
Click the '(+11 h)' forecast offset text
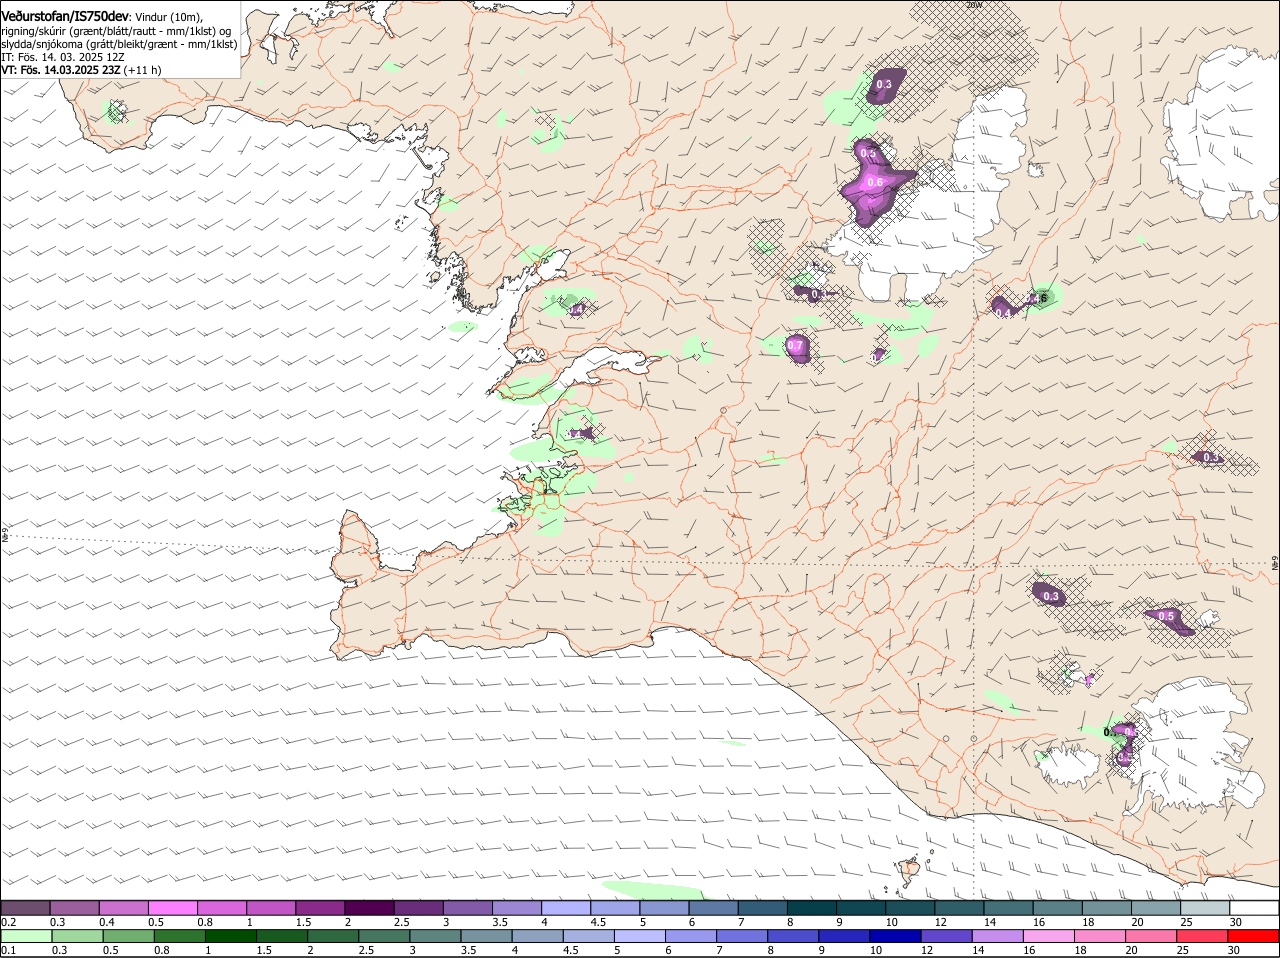point(142,70)
